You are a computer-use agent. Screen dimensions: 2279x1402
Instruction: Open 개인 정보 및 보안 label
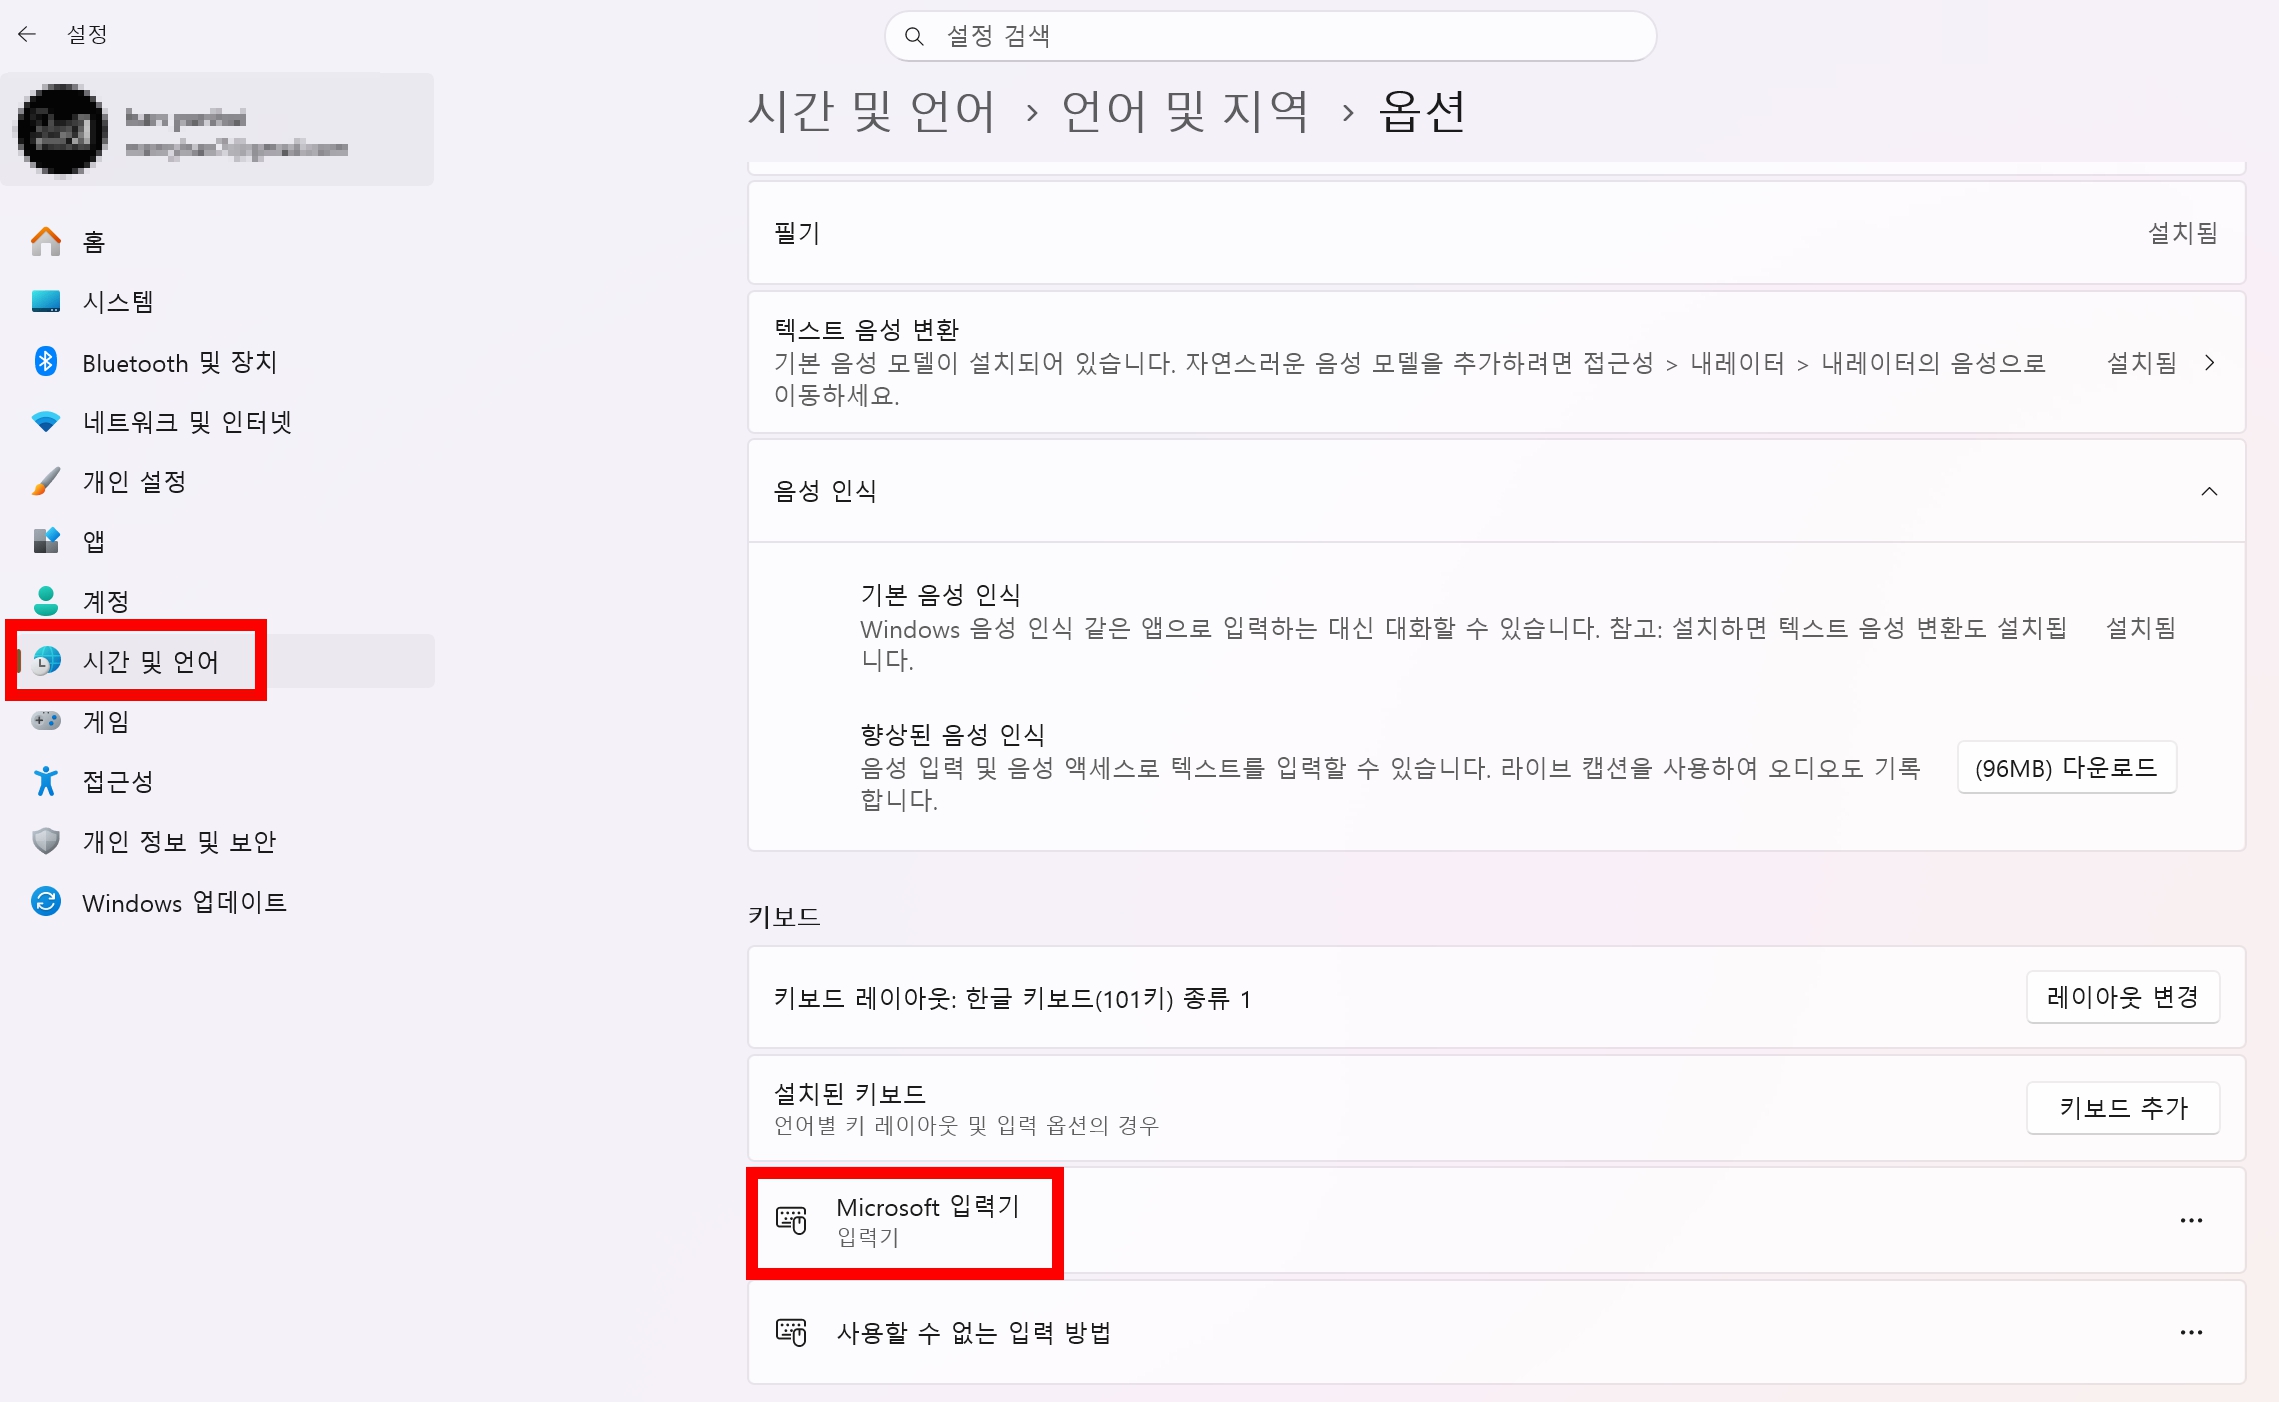coord(179,842)
